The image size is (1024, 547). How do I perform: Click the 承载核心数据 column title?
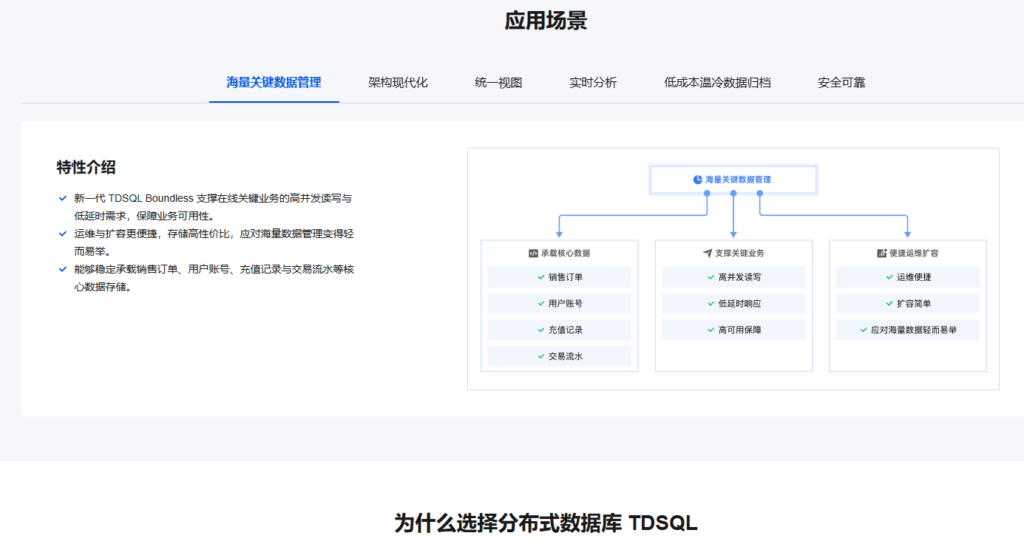pos(566,253)
